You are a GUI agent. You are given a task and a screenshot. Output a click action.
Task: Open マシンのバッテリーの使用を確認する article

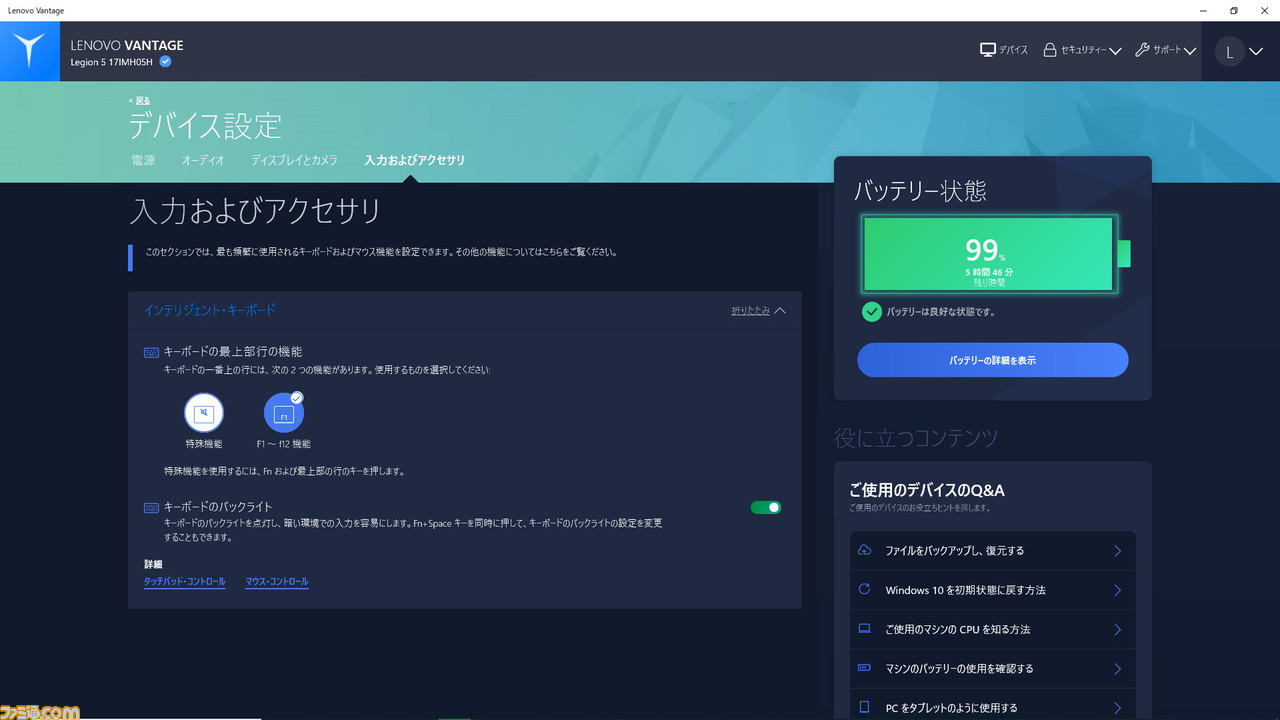tap(992, 668)
